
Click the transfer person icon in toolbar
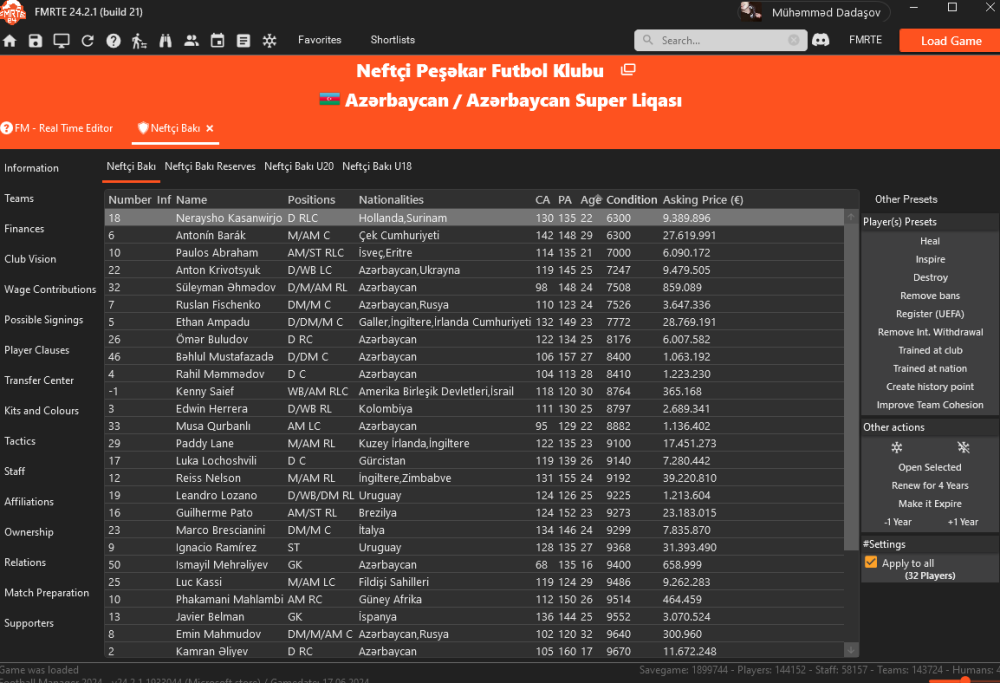[139, 41]
